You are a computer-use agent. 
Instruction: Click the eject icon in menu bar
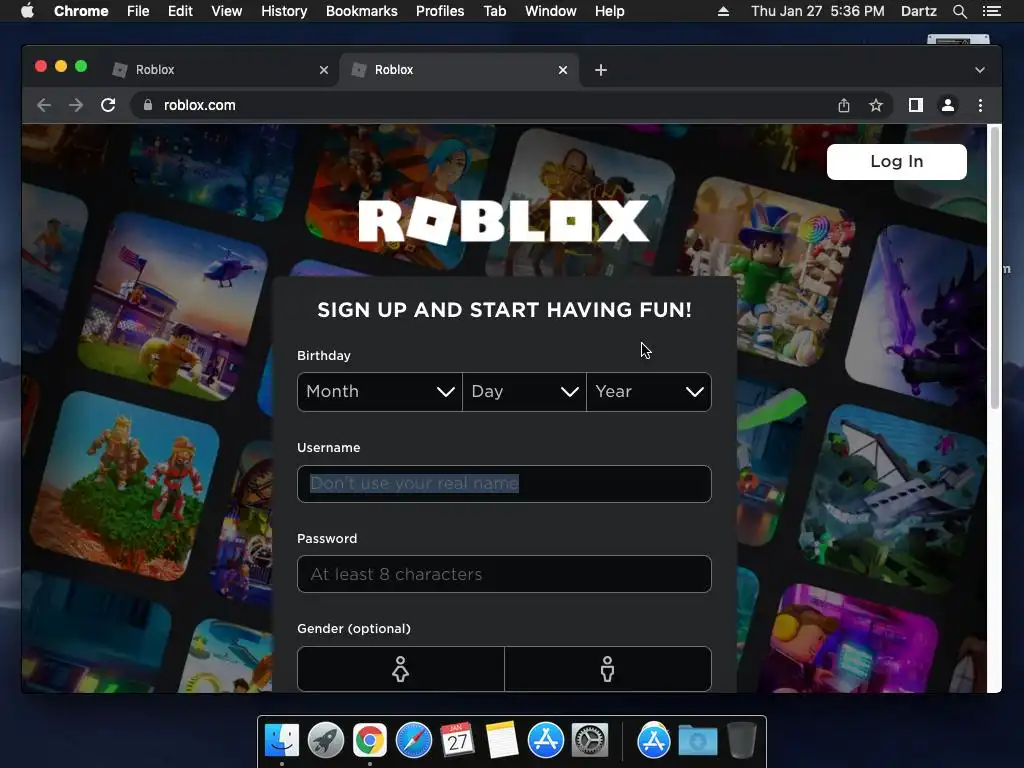tap(723, 11)
